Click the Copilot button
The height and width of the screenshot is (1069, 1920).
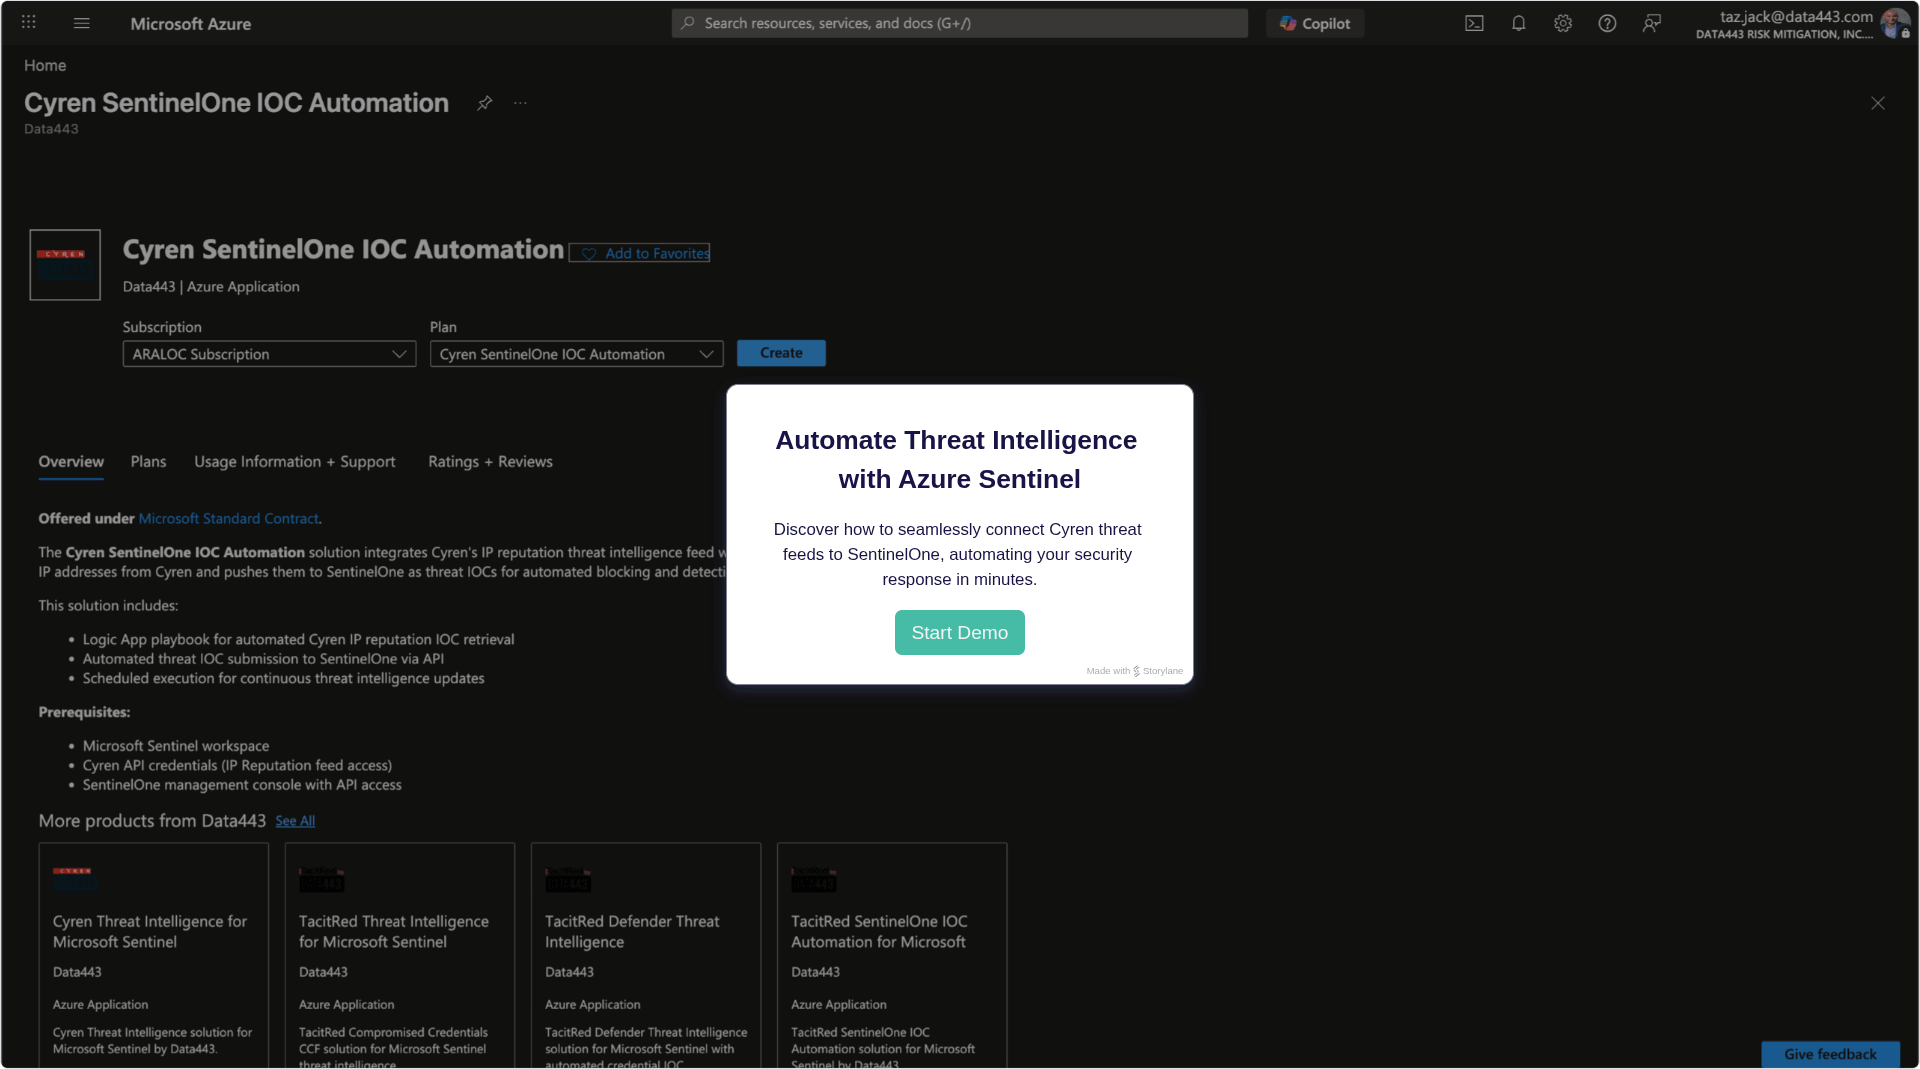coord(1315,23)
